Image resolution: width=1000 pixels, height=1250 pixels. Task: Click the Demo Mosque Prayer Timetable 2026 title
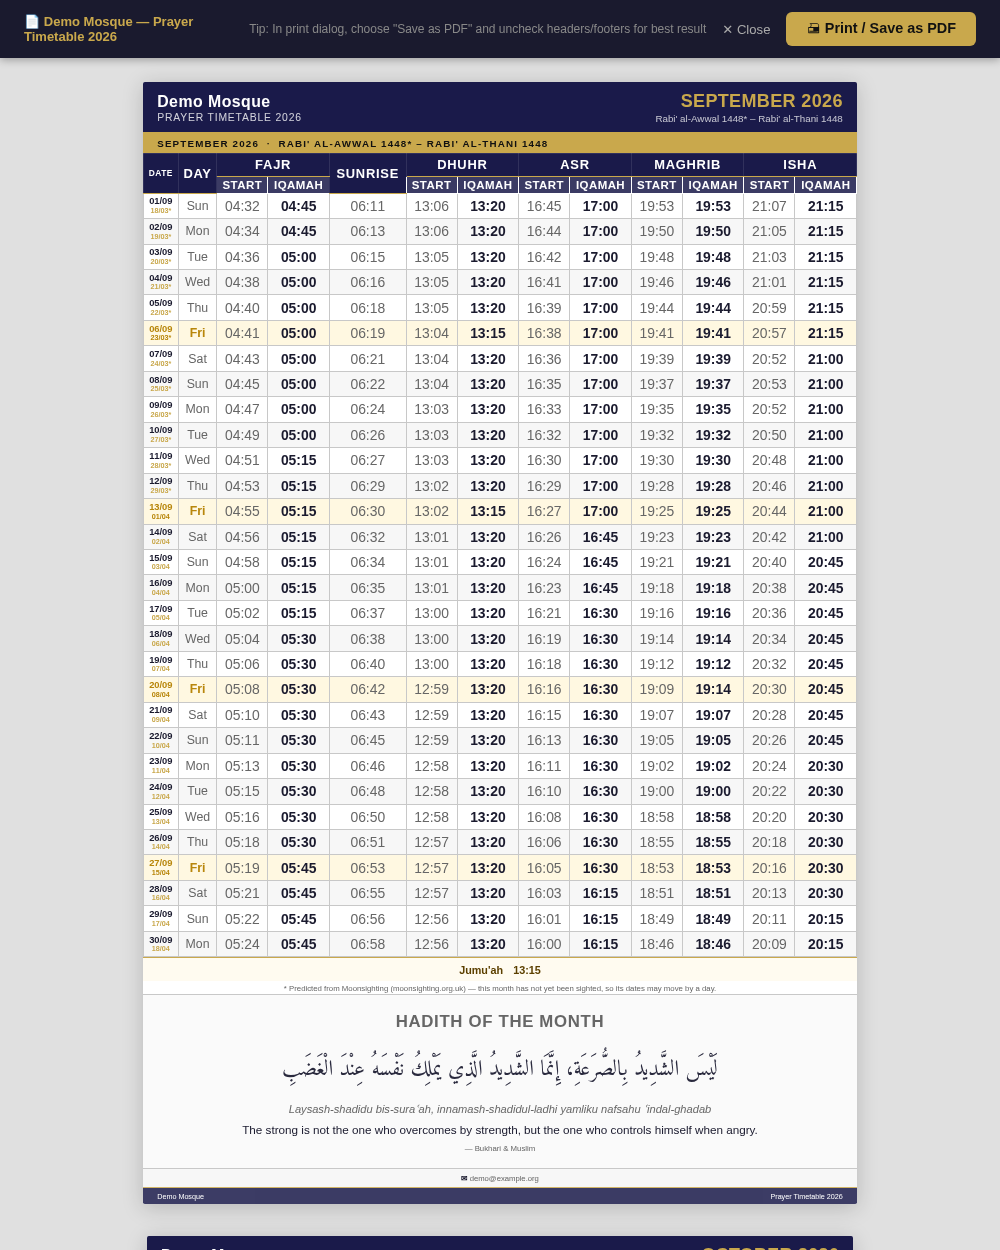[109, 29]
